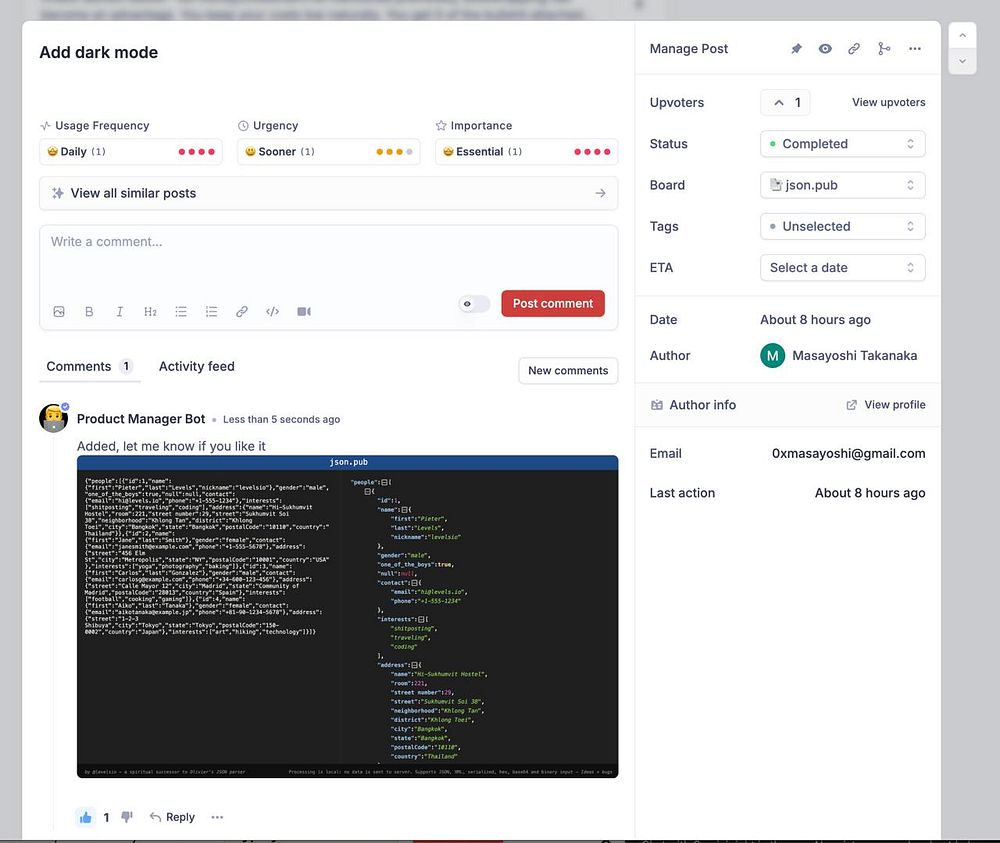Click View upvoters link

tap(888, 102)
